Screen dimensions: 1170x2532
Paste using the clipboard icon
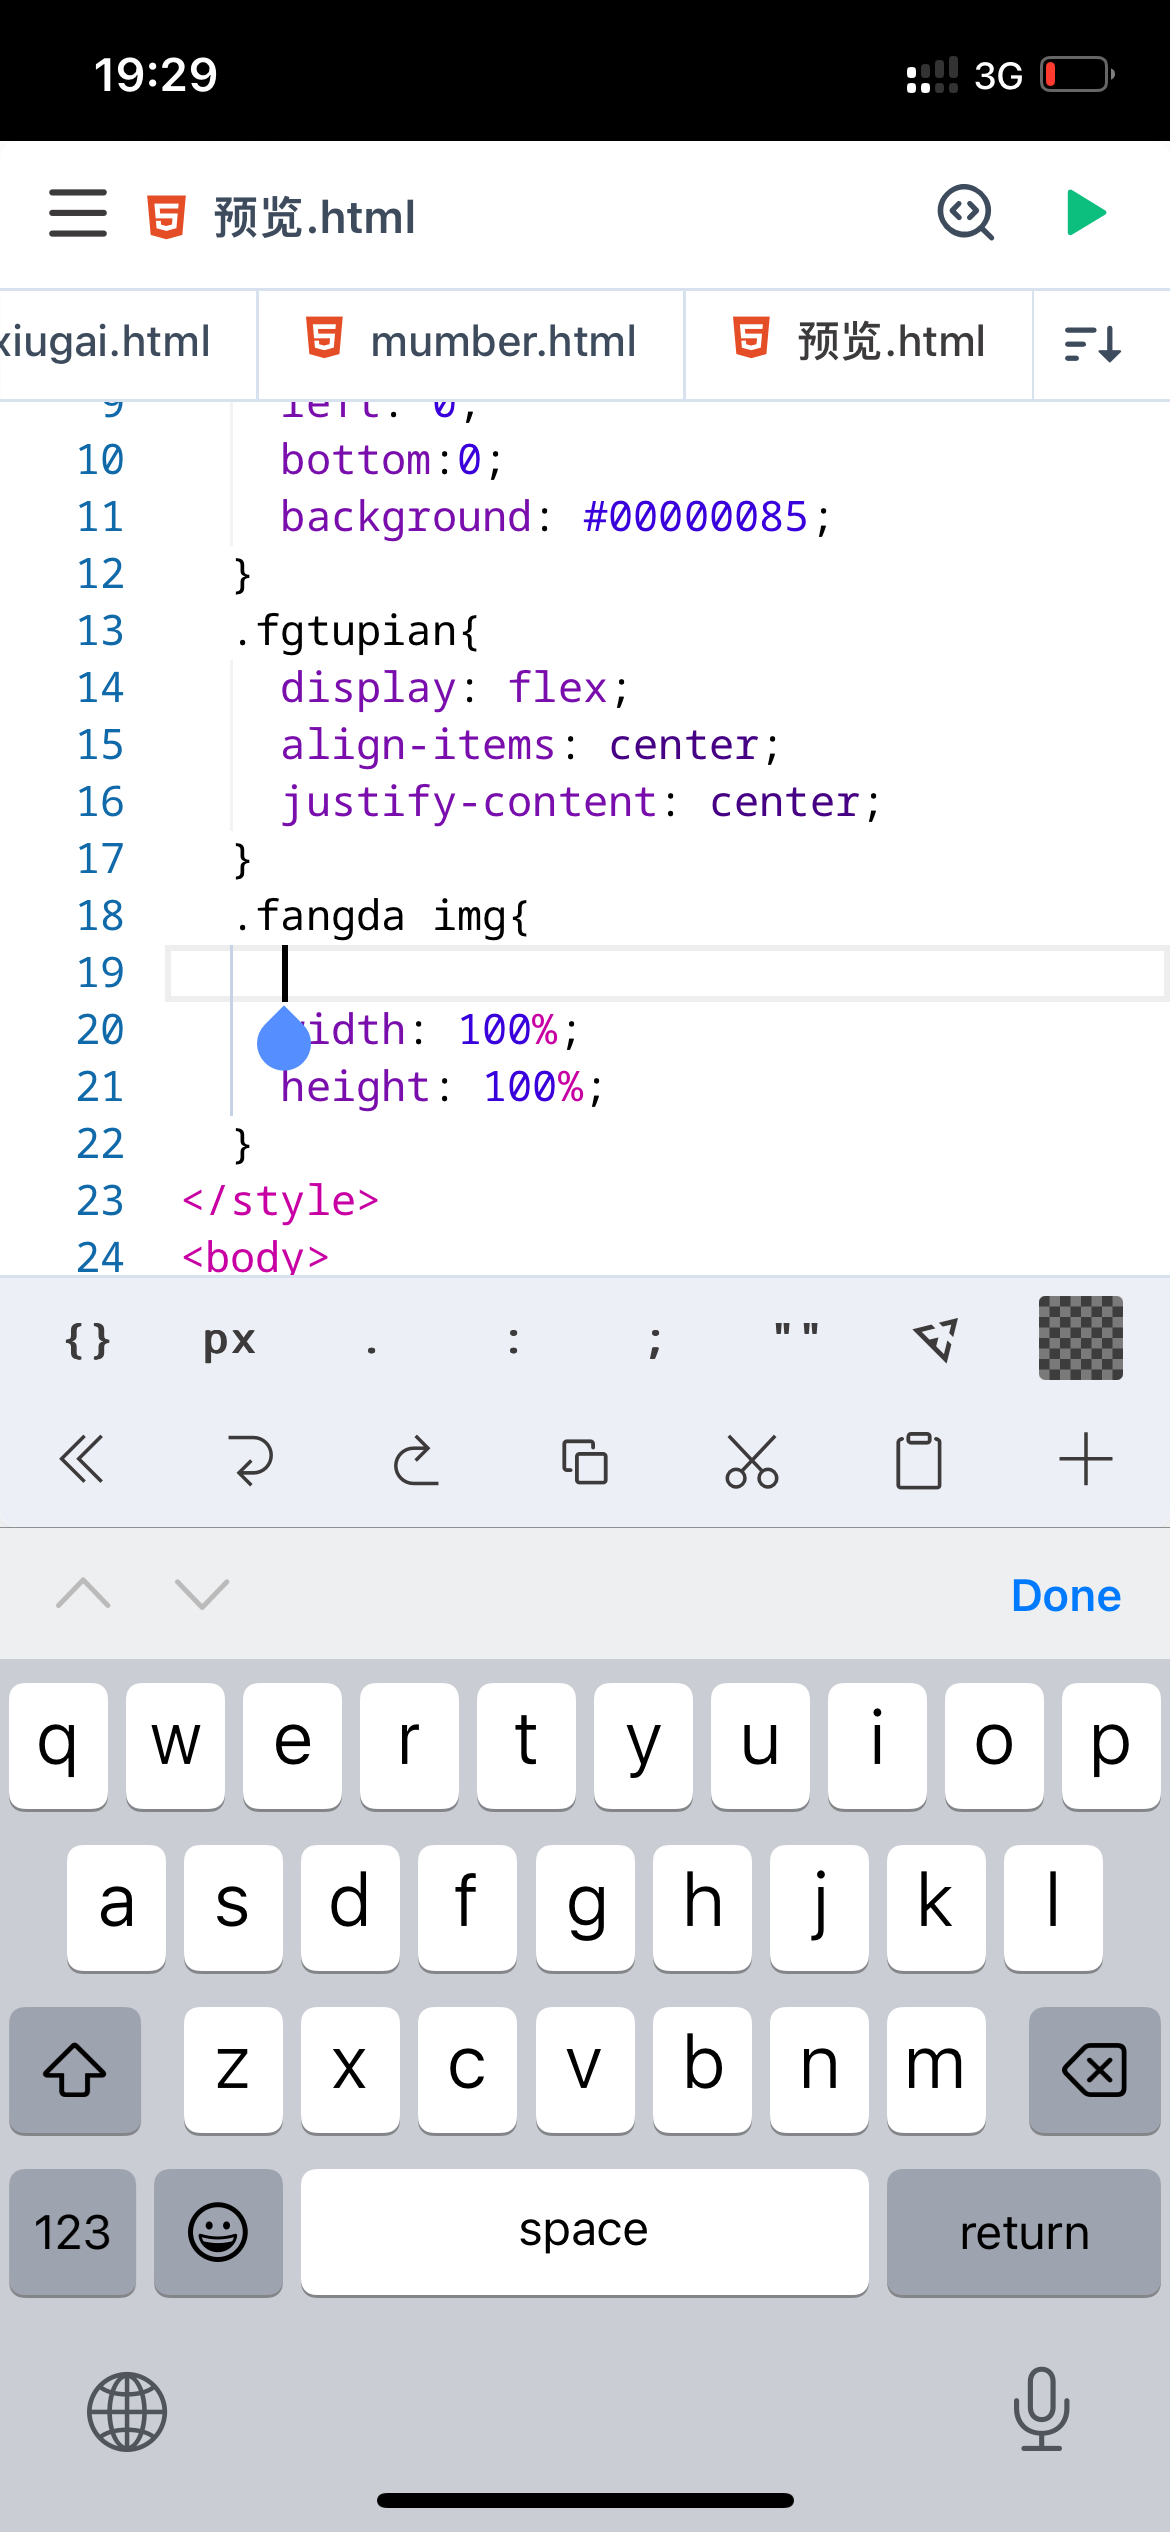[x=919, y=1460]
